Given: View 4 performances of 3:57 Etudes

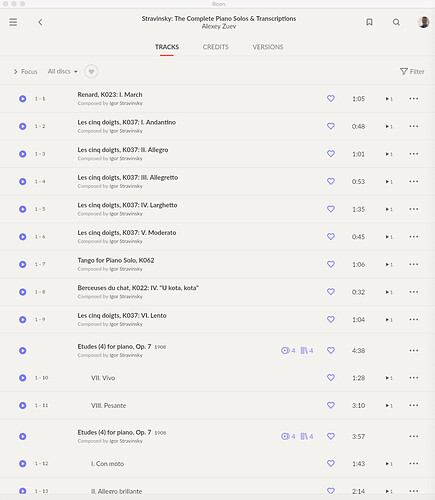Looking at the screenshot, I should pyautogui.click(x=288, y=436).
